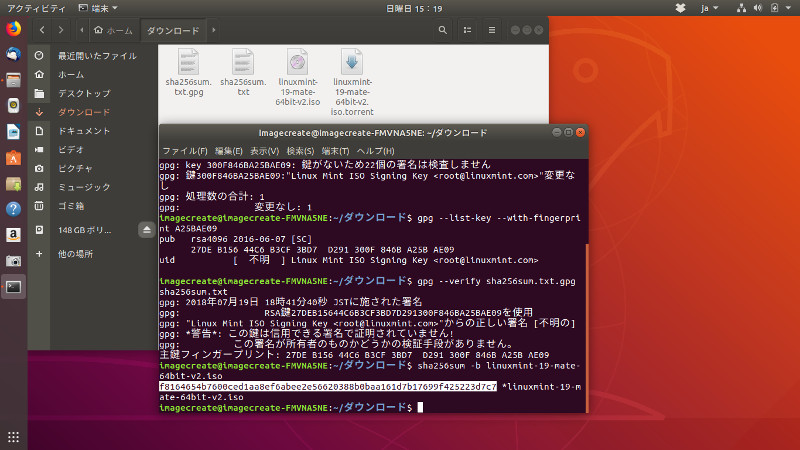
Task: Click ダウンロード breadcrumb in path bar
Action: tap(173, 31)
